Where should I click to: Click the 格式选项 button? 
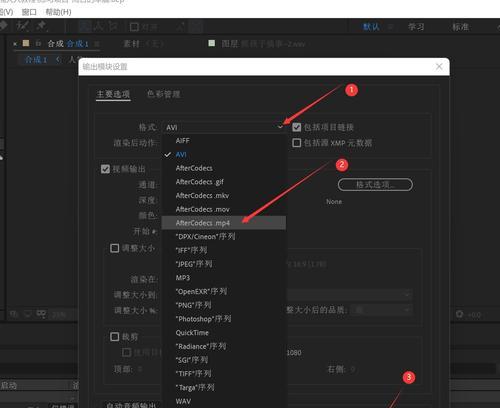375,184
